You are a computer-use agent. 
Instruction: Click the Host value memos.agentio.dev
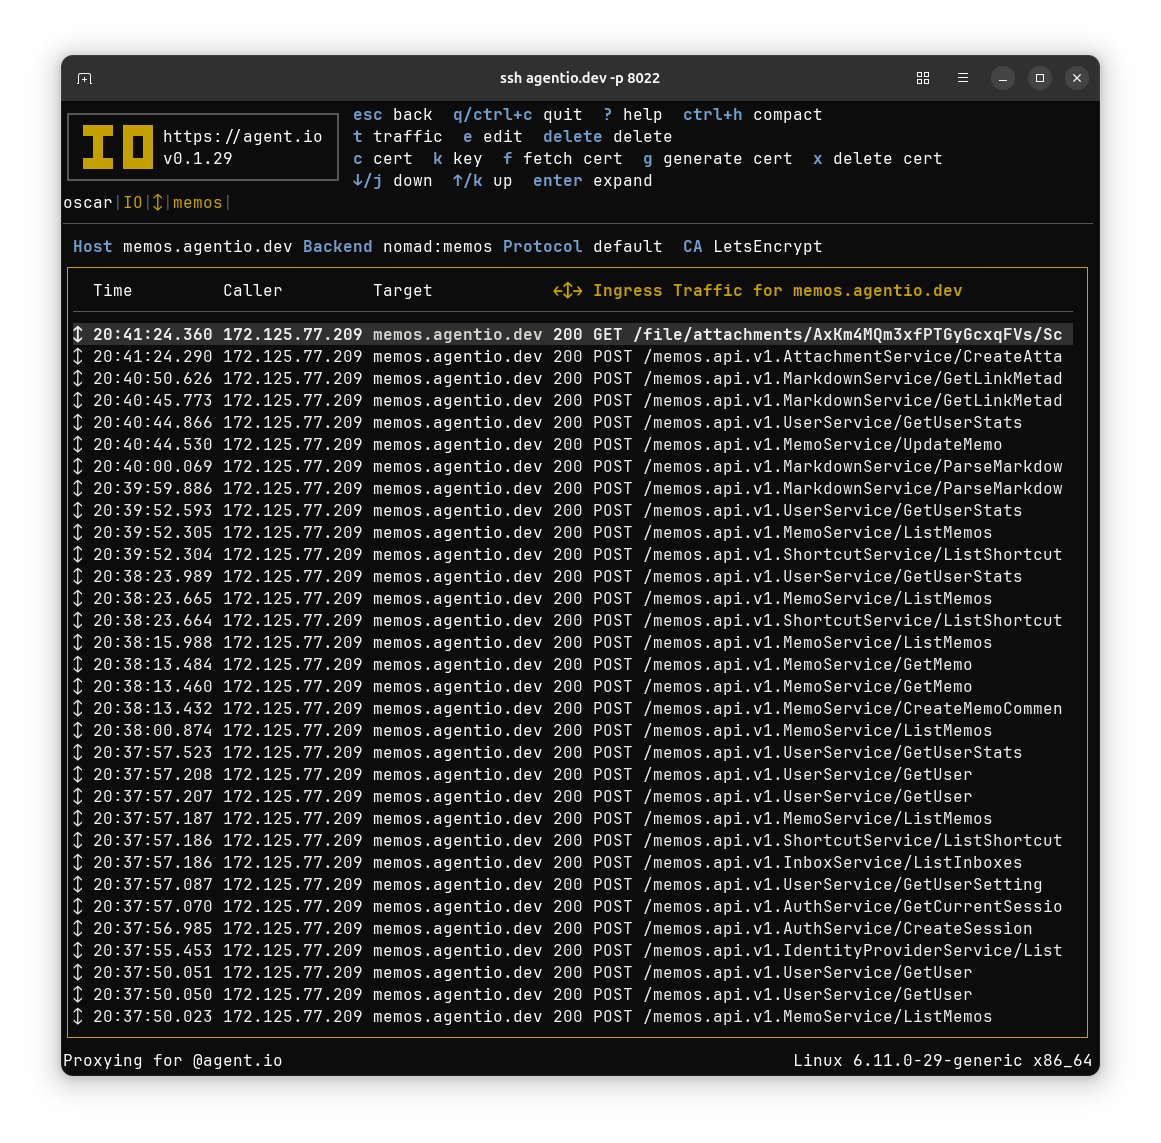207,247
